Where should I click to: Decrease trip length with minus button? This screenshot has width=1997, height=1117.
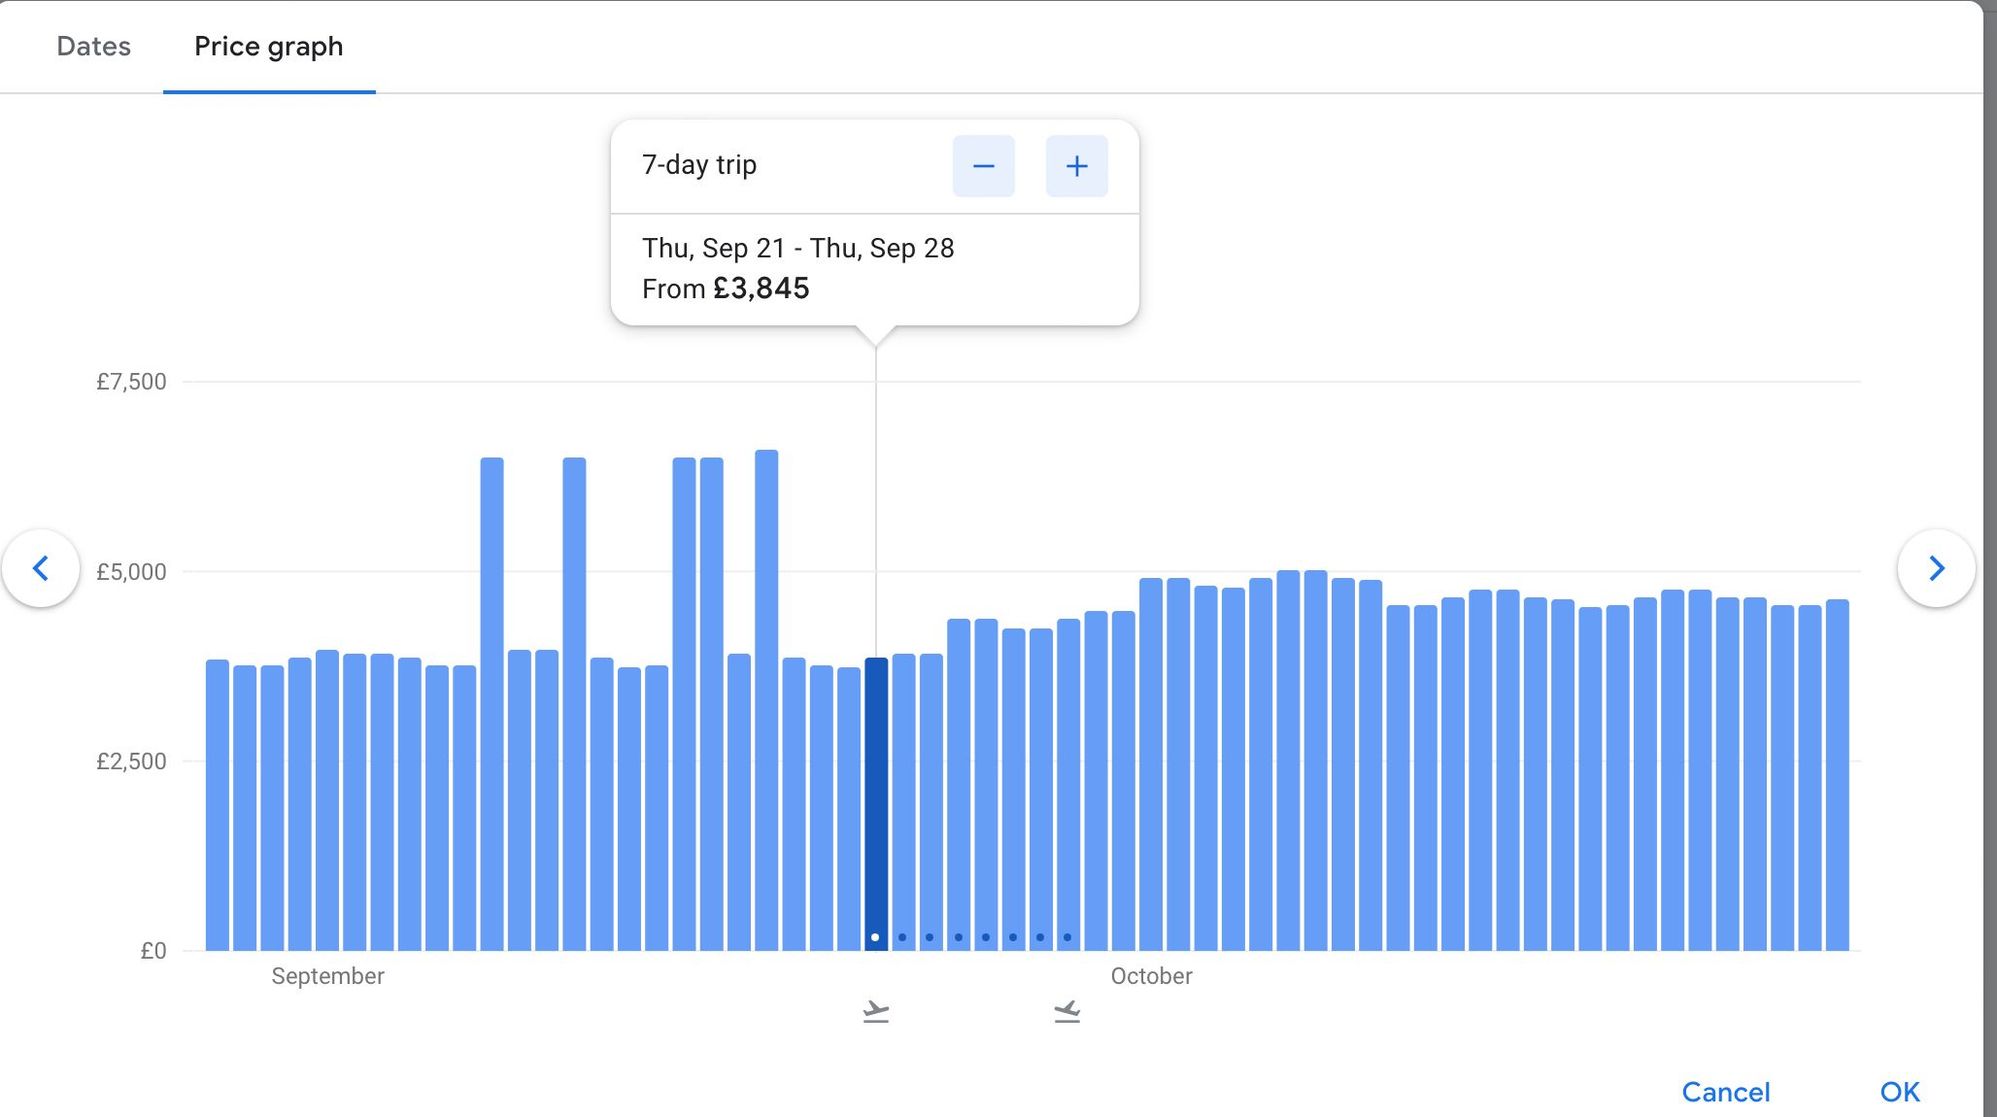click(x=983, y=166)
